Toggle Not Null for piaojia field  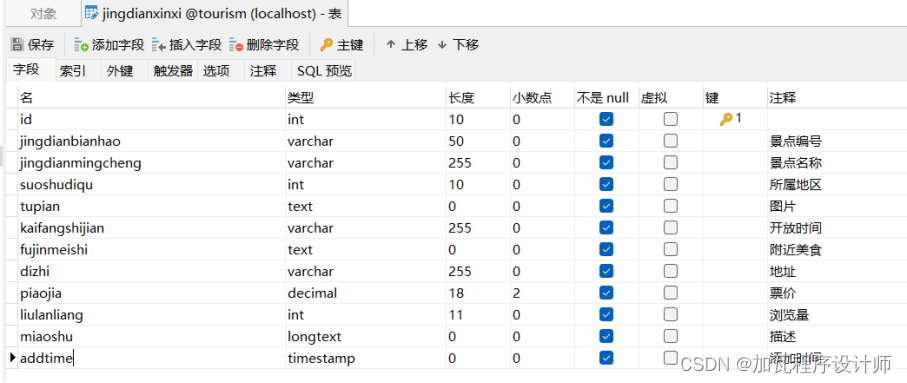pyautogui.click(x=606, y=293)
